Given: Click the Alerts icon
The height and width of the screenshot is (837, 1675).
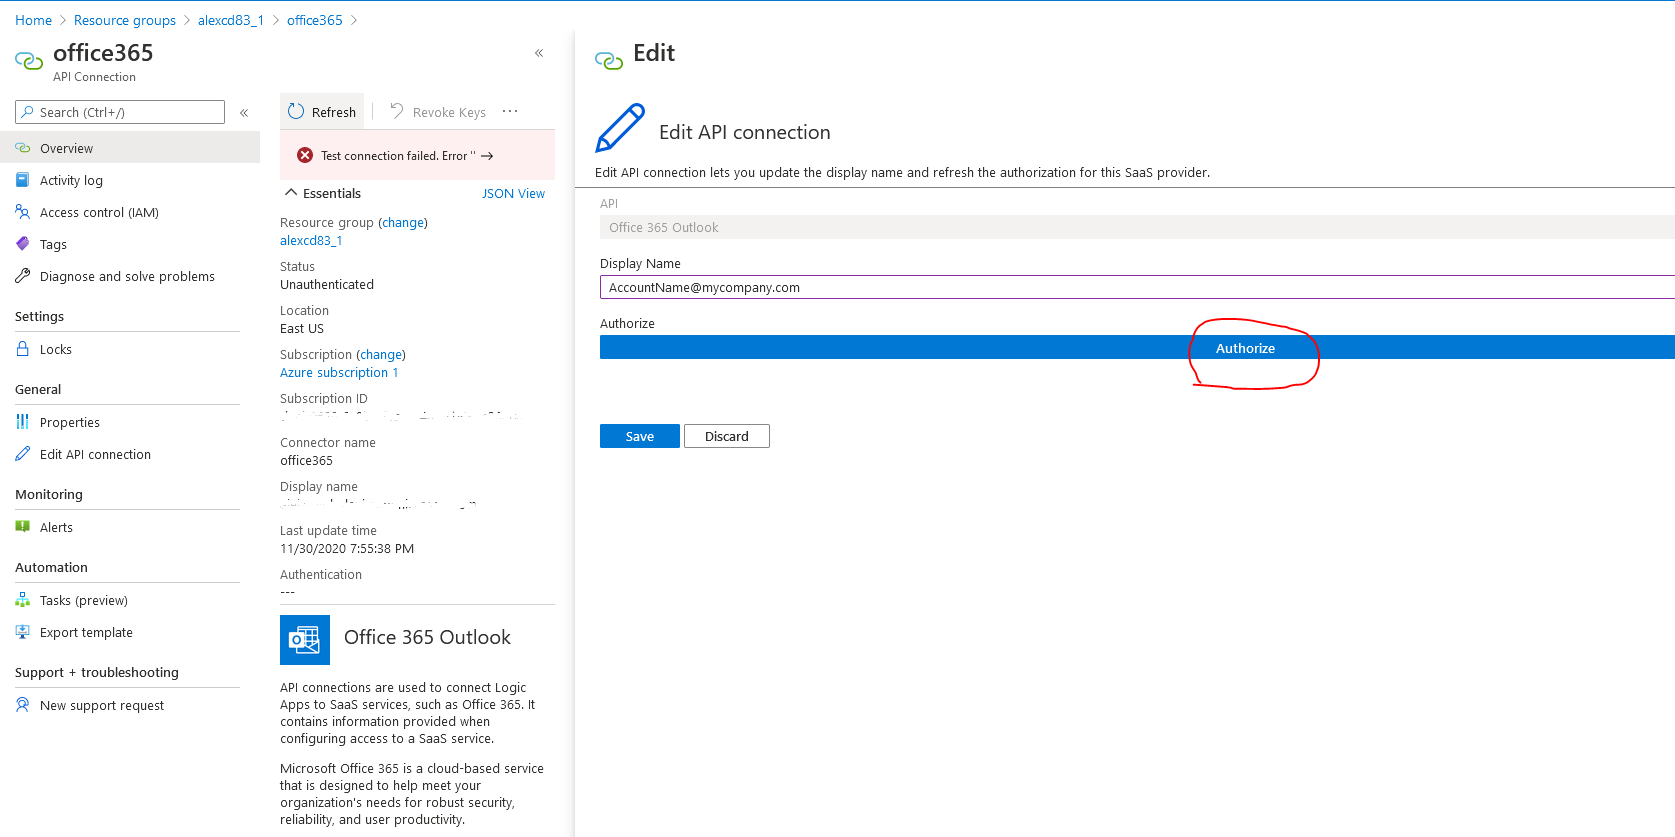Looking at the screenshot, I should pos(22,527).
